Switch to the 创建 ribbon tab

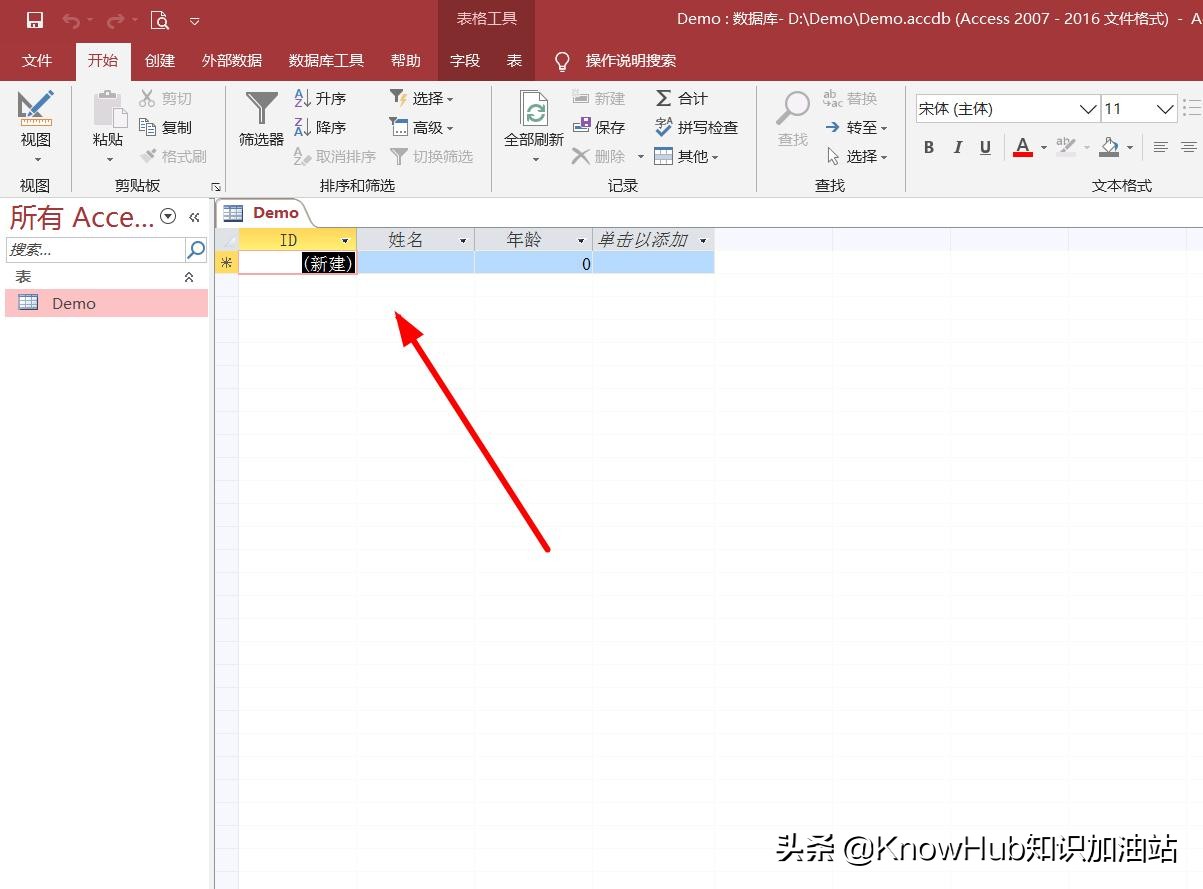[x=160, y=61]
